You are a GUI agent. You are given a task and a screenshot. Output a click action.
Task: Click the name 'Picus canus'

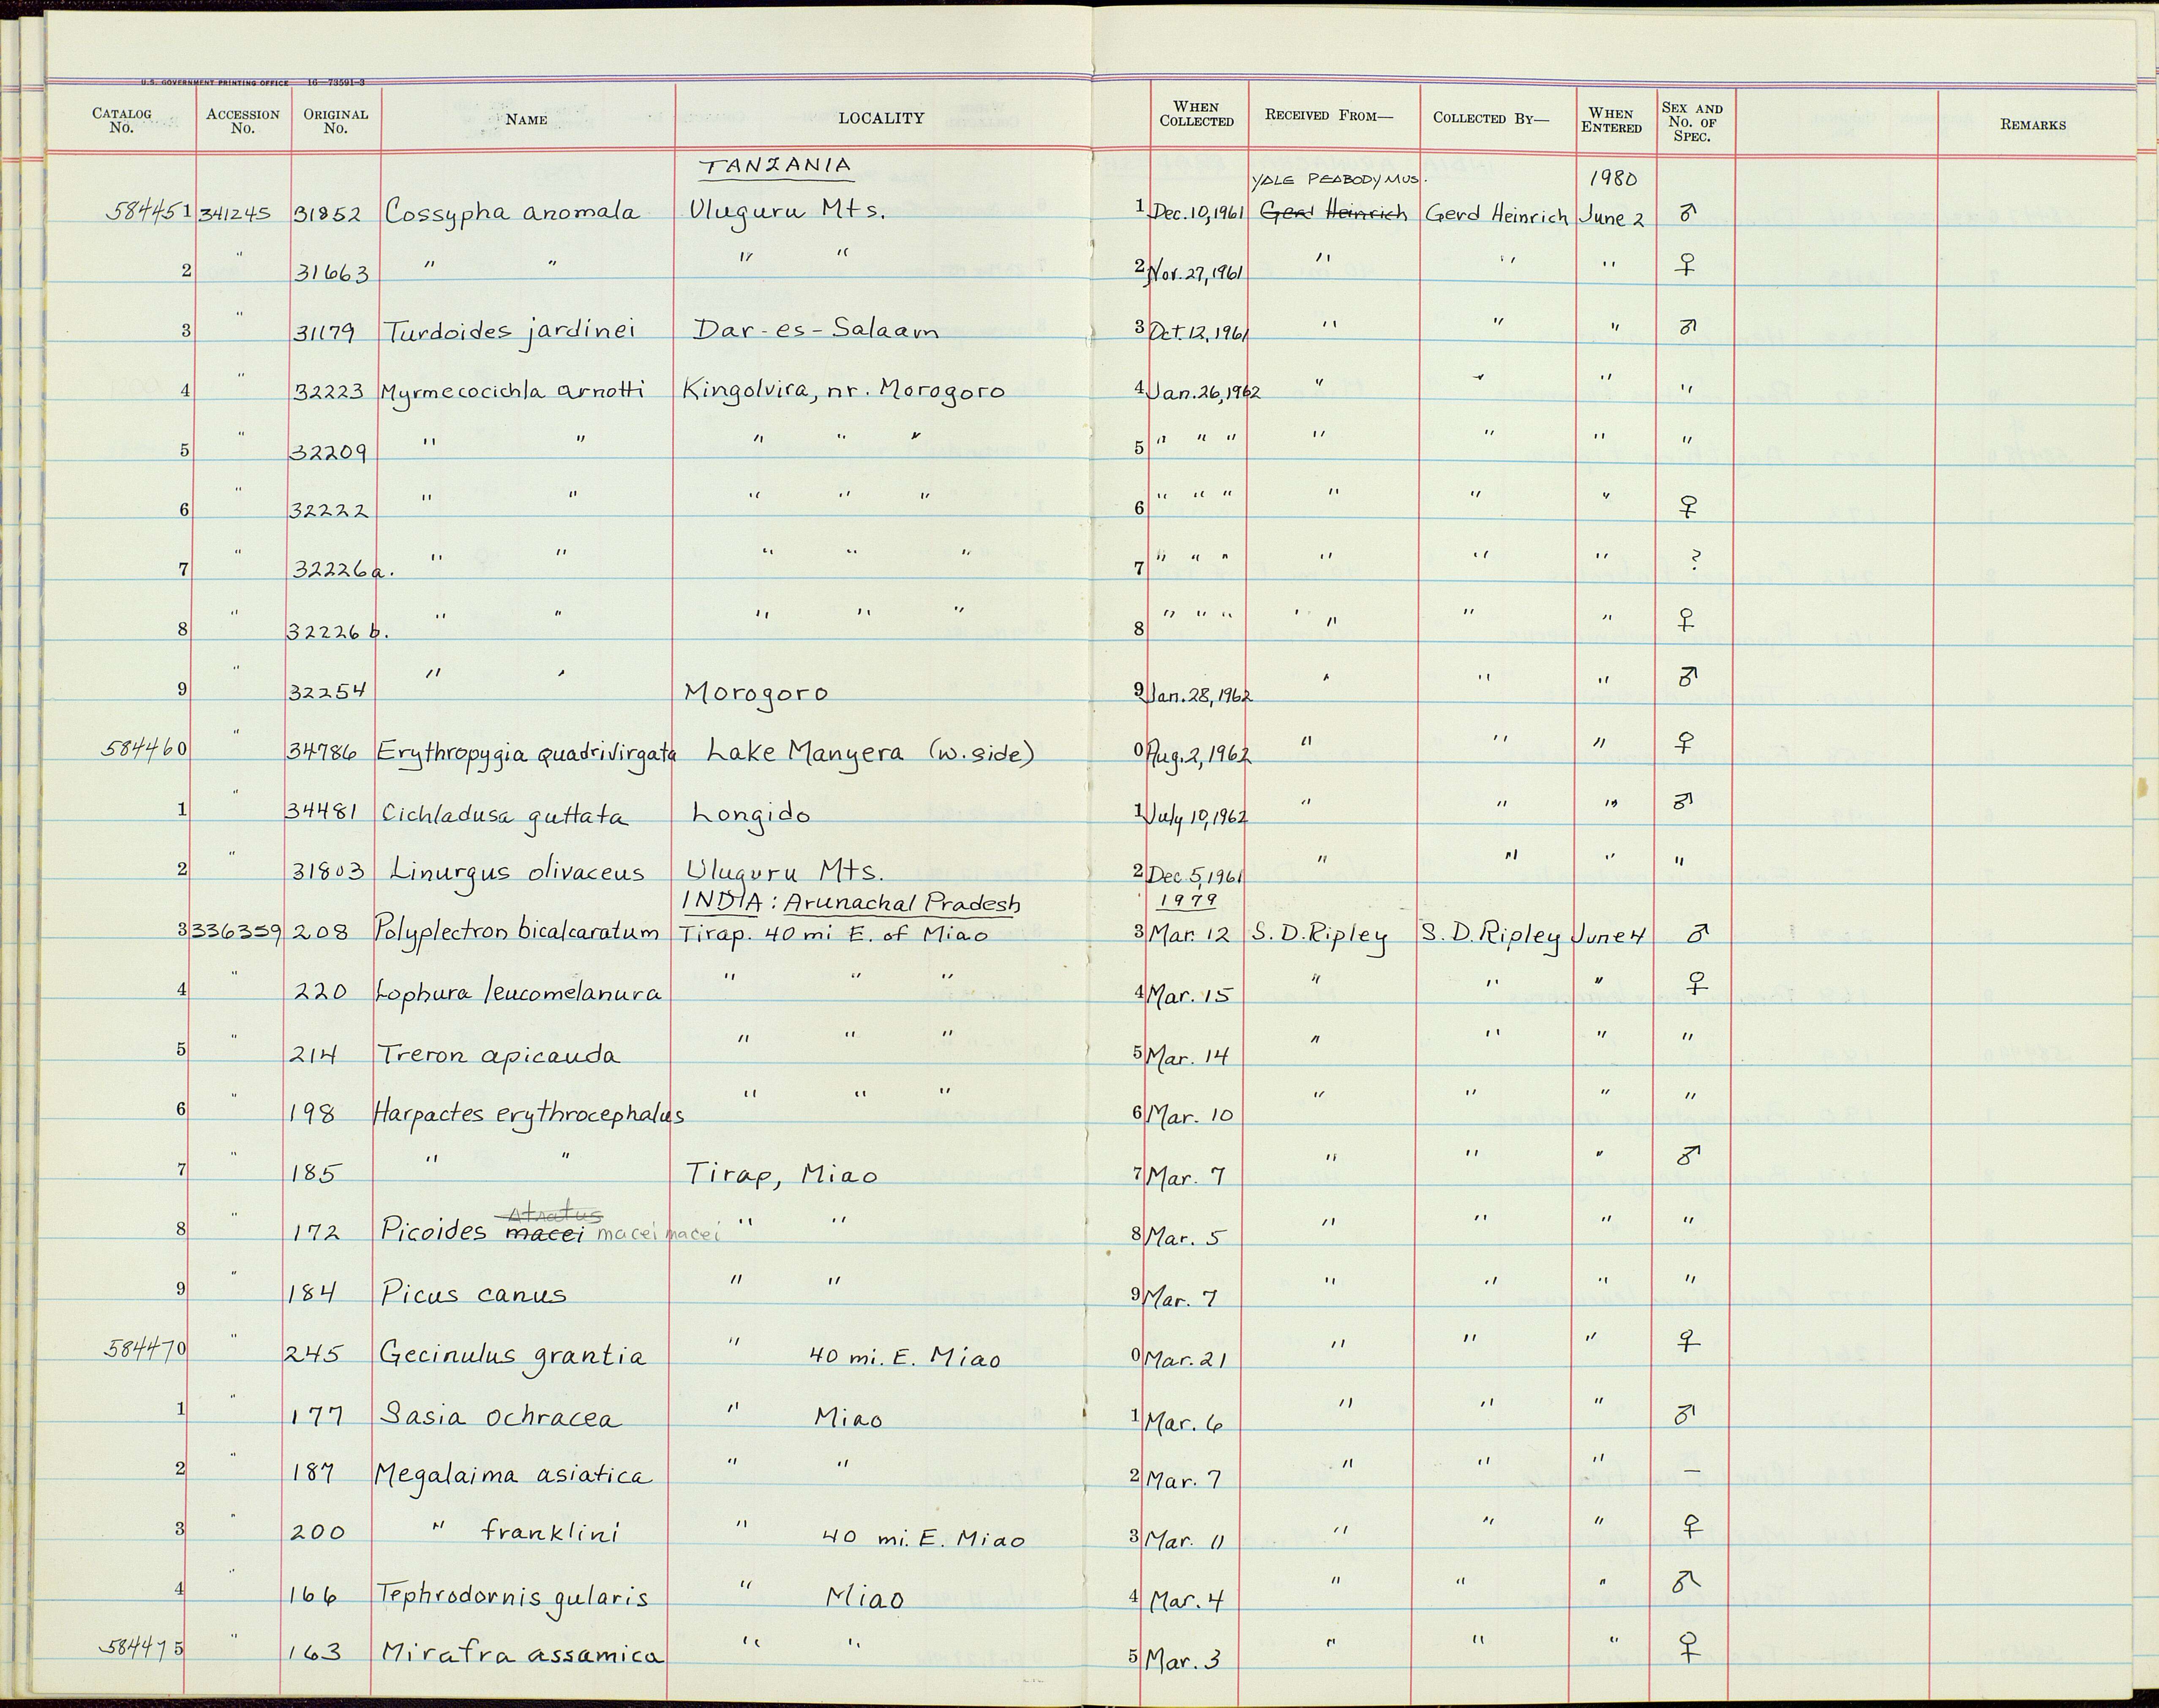473,1293
